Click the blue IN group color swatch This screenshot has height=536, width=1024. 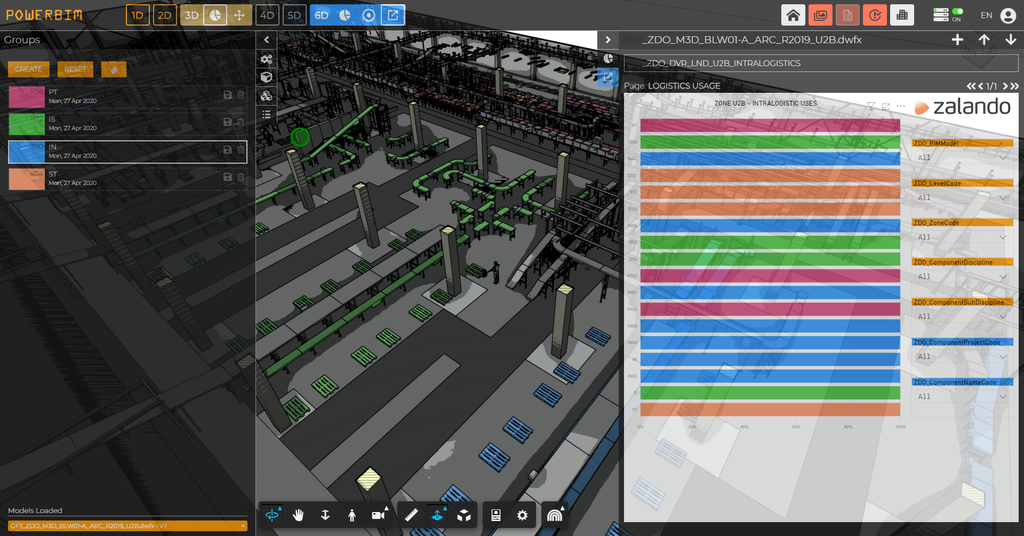[27, 152]
